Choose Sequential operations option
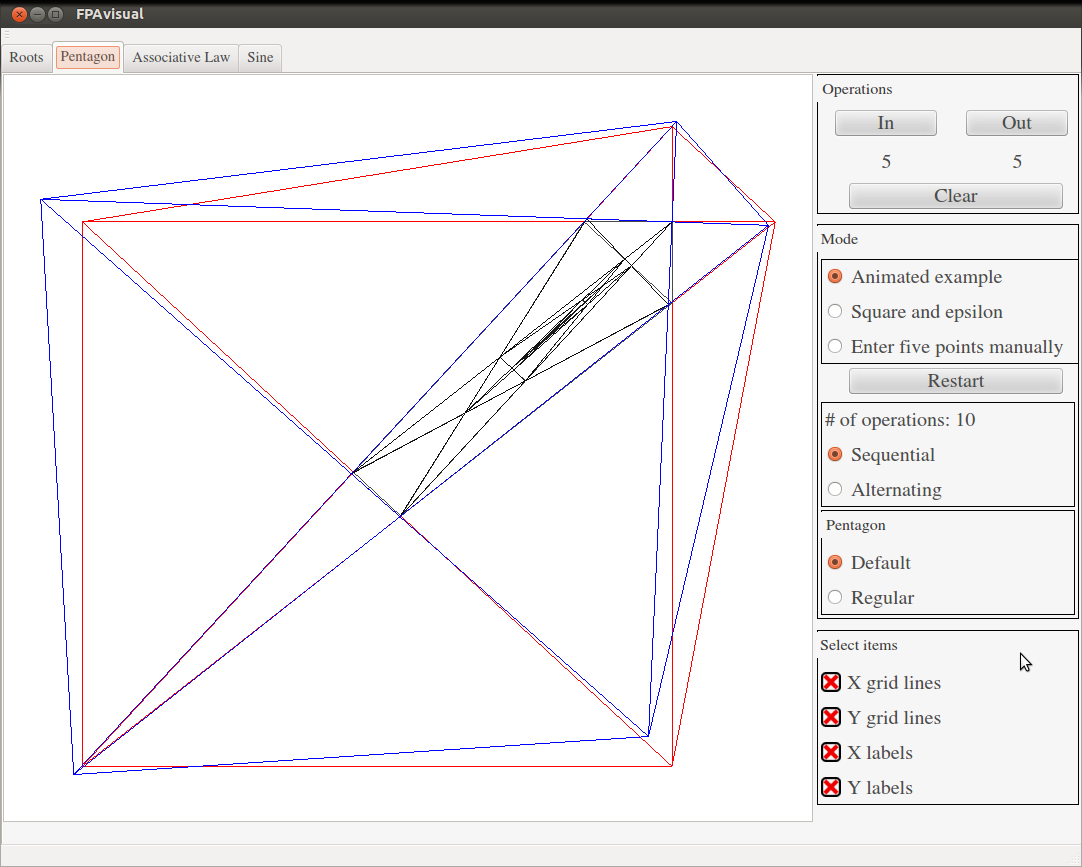 [x=835, y=455]
